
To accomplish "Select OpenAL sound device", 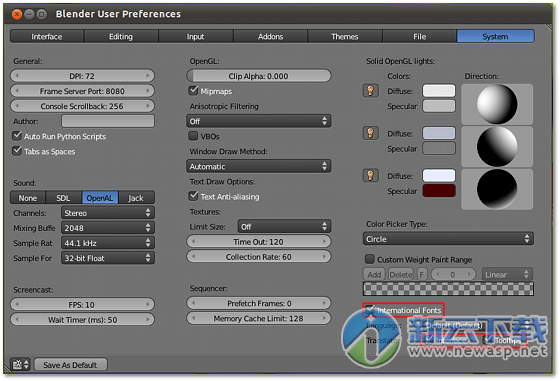I will click(100, 198).
